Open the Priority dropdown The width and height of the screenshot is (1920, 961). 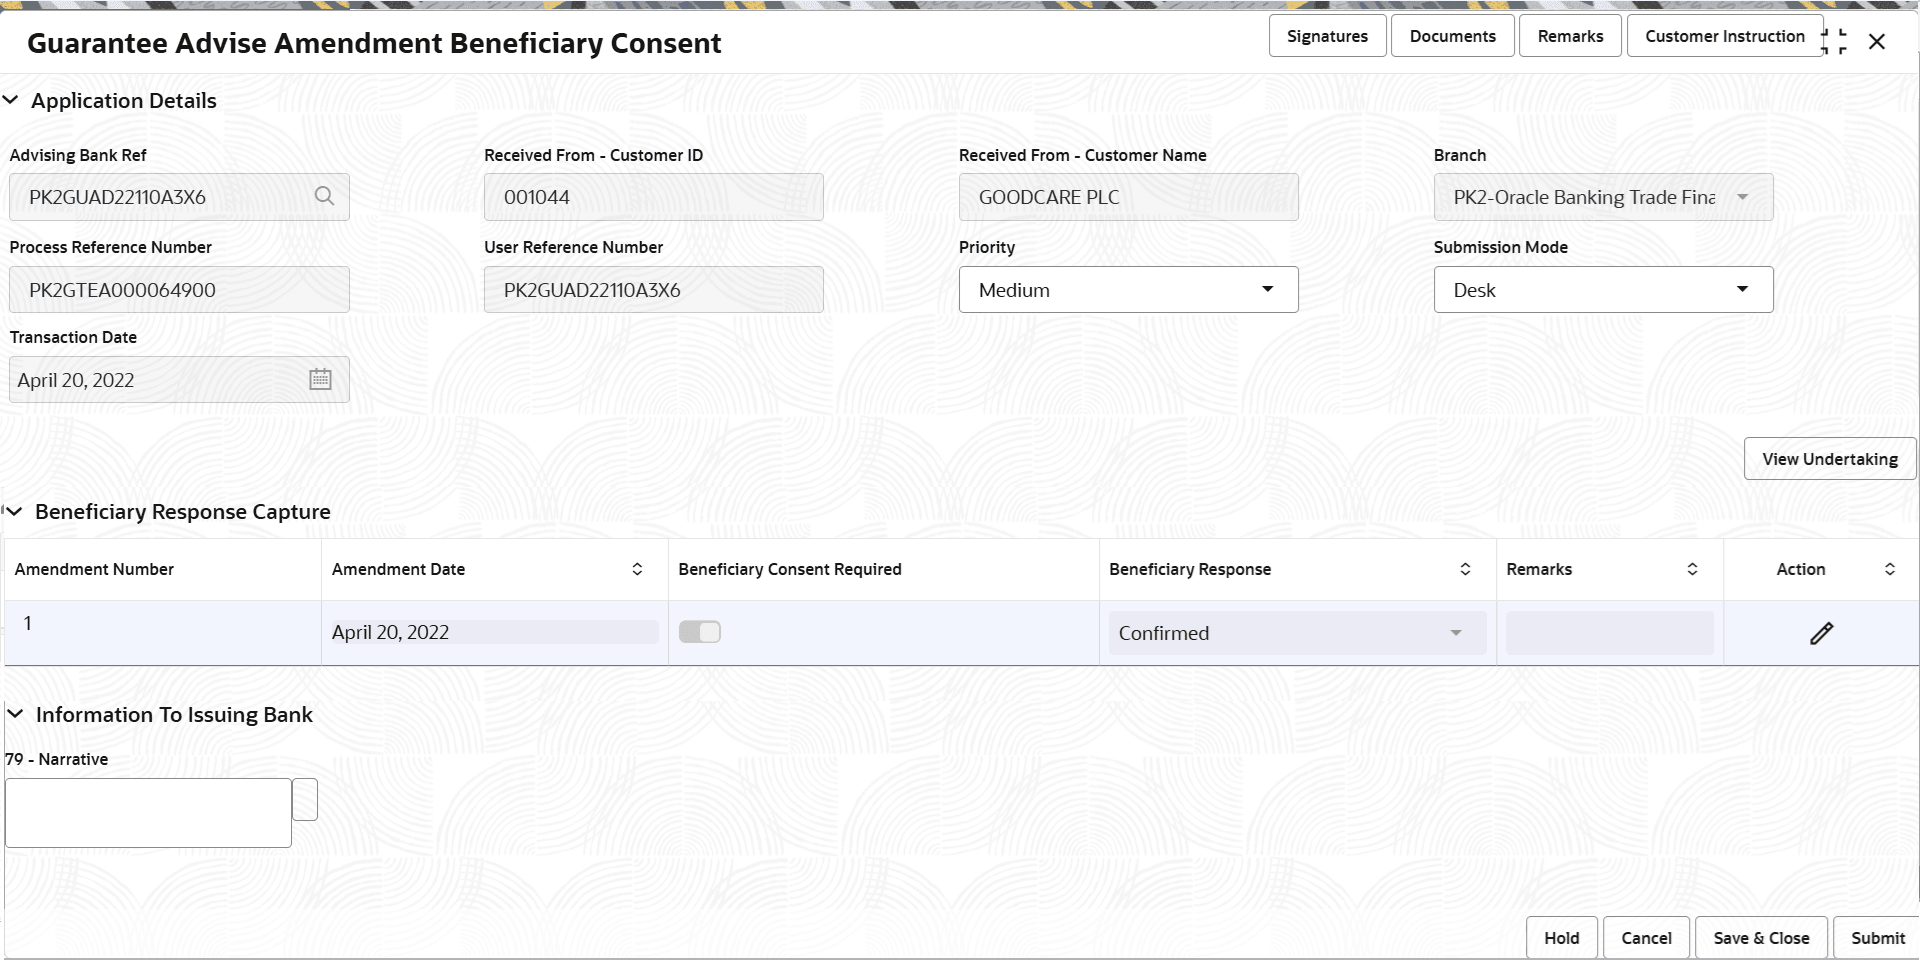[x=1267, y=289]
